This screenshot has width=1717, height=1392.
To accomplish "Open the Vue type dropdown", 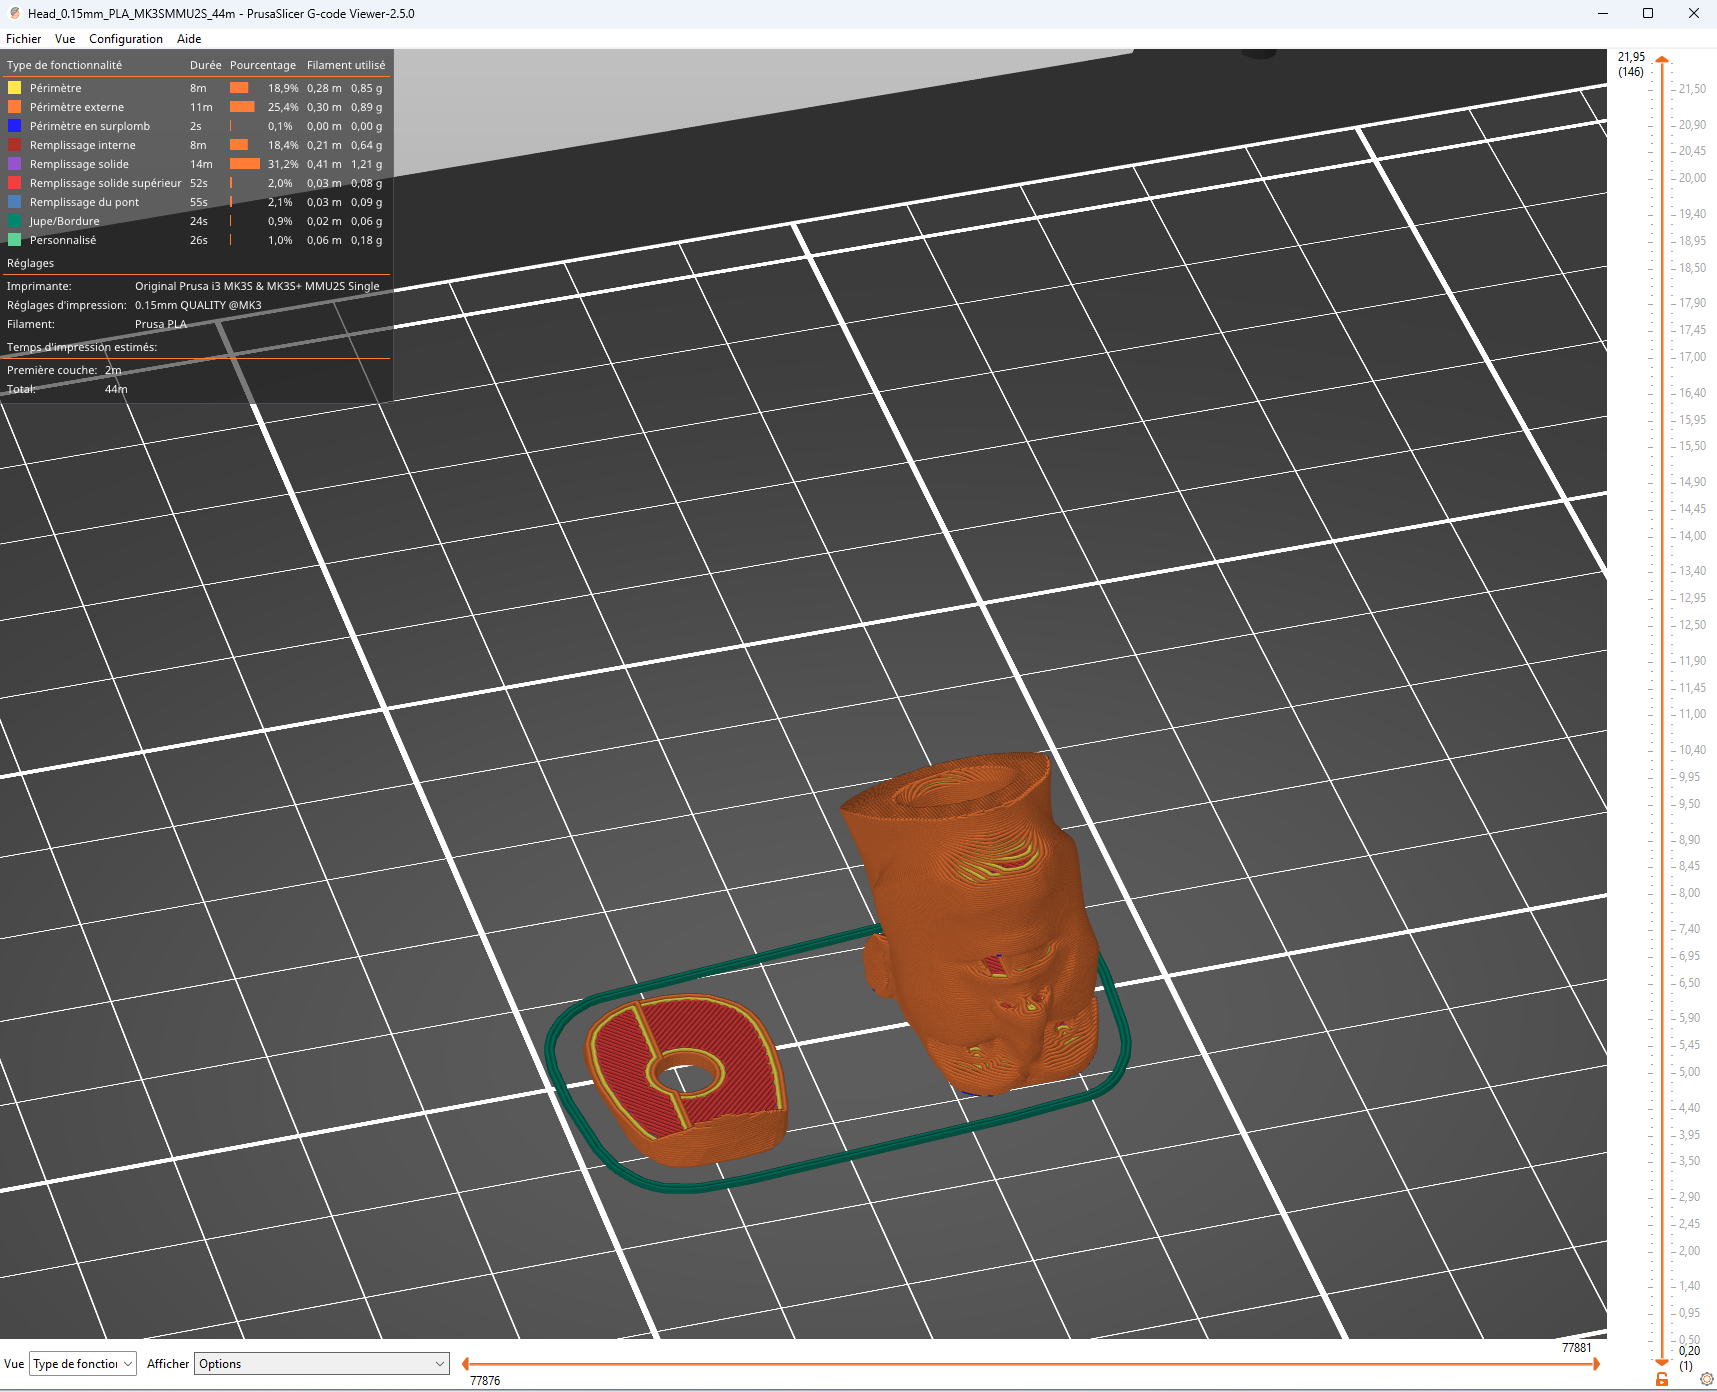I will (83, 1364).
